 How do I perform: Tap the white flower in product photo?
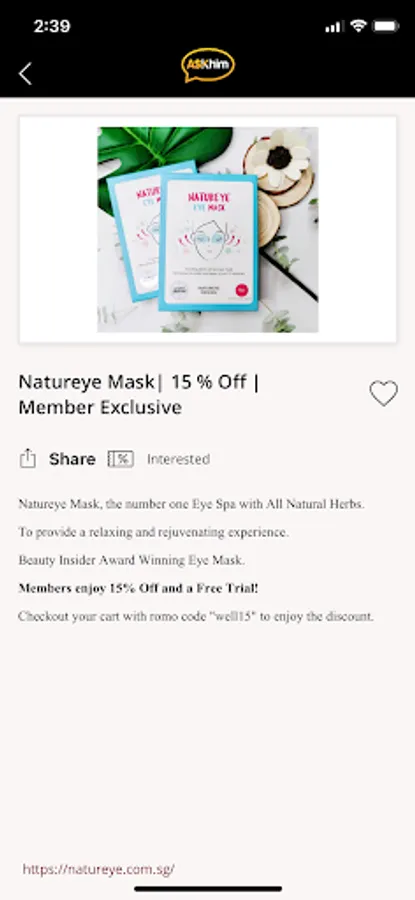pos(281,156)
